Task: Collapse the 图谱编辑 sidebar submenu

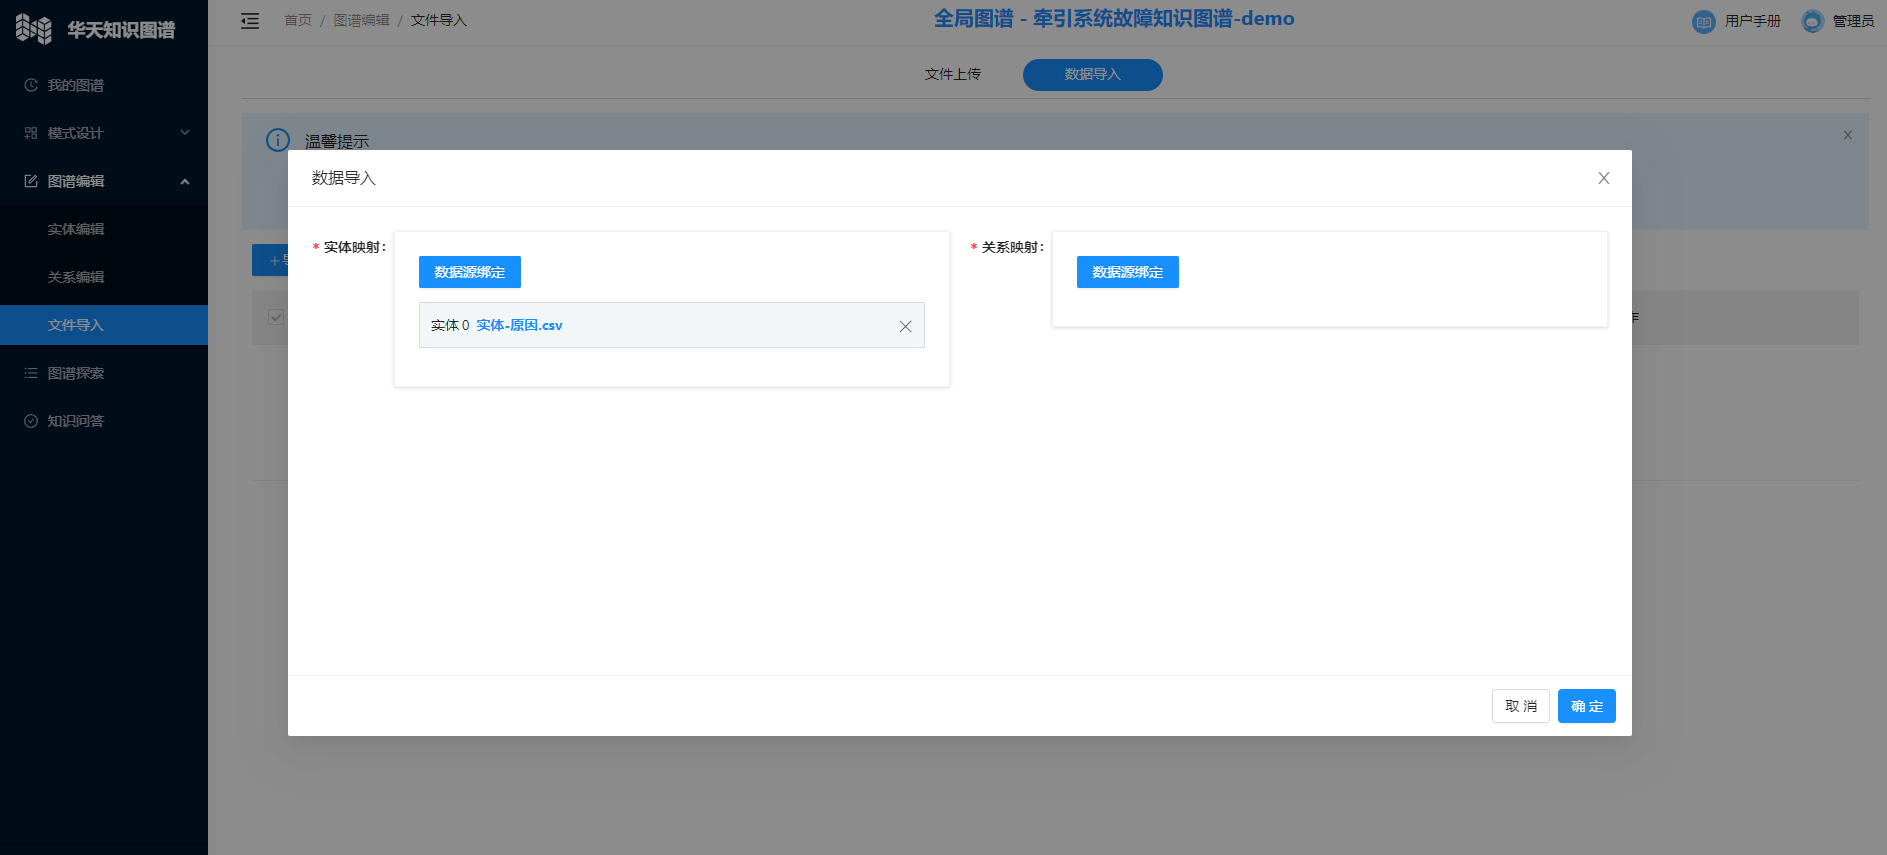Action: (185, 181)
